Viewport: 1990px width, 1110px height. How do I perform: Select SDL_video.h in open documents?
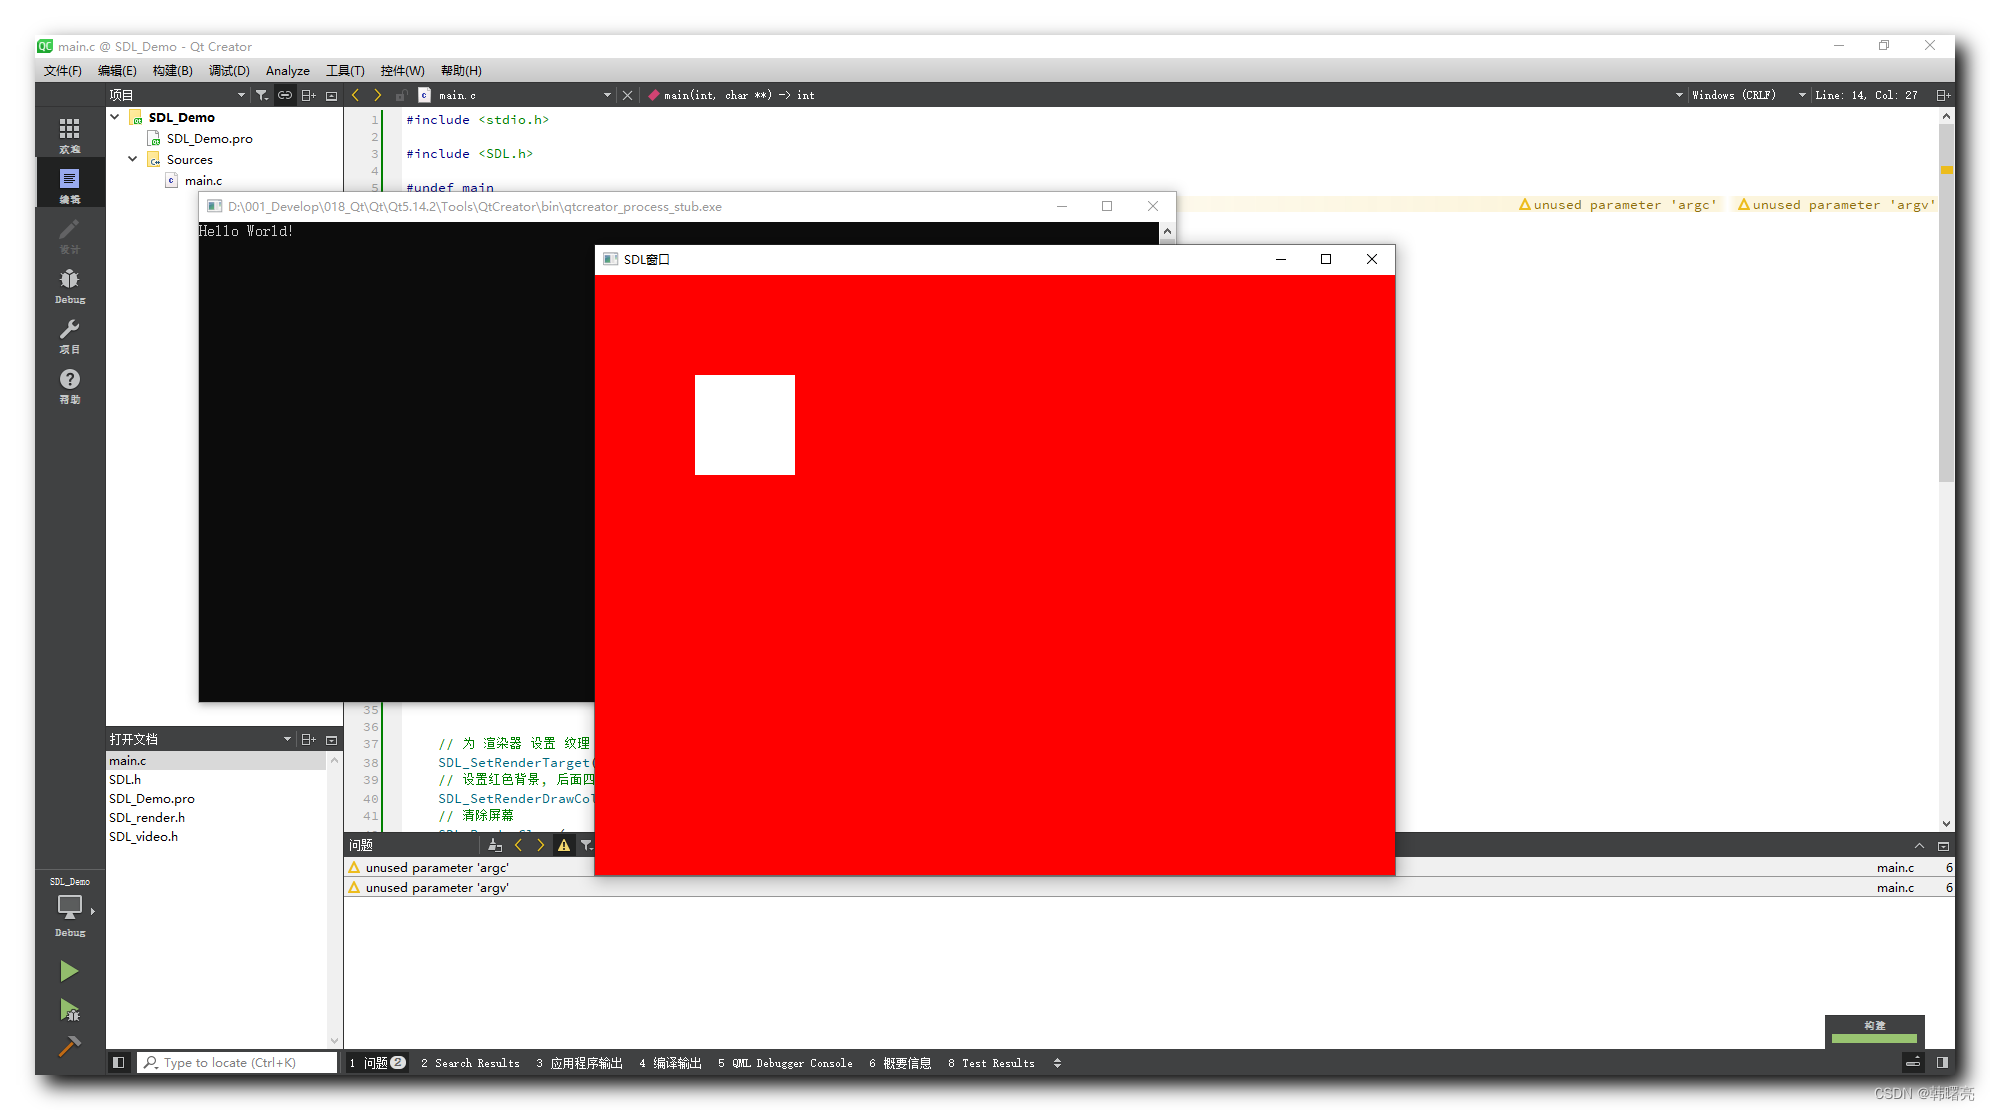pyautogui.click(x=143, y=836)
